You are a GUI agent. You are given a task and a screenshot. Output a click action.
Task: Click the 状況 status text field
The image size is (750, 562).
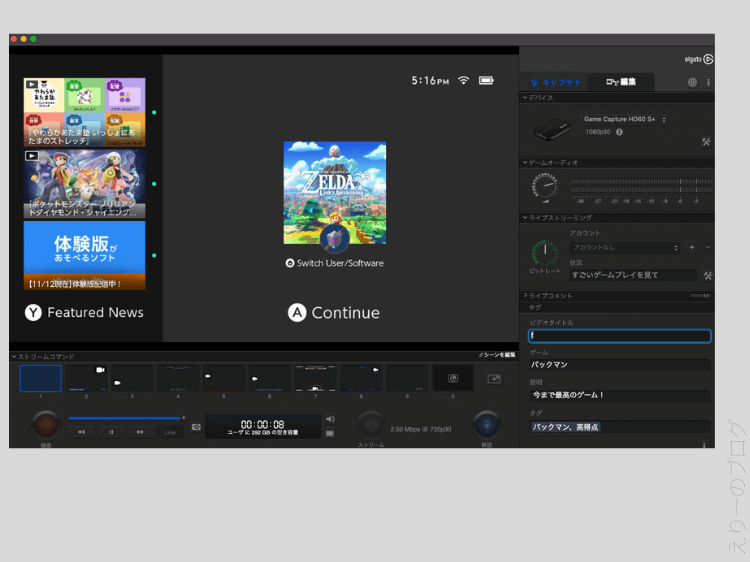tap(633, 275)
